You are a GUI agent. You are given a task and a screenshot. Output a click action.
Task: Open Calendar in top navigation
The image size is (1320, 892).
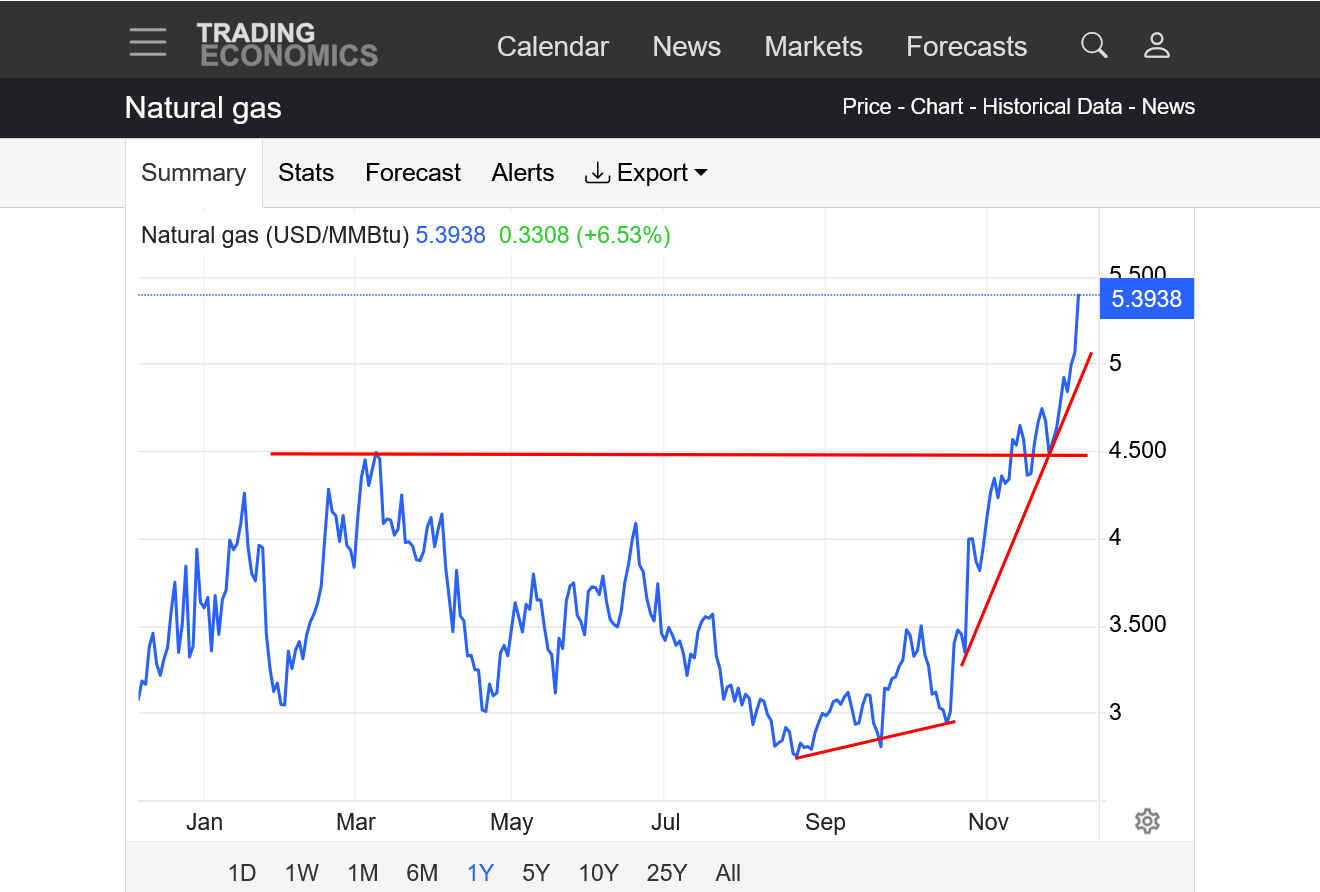pyautogui.click(x=552, y=47)
